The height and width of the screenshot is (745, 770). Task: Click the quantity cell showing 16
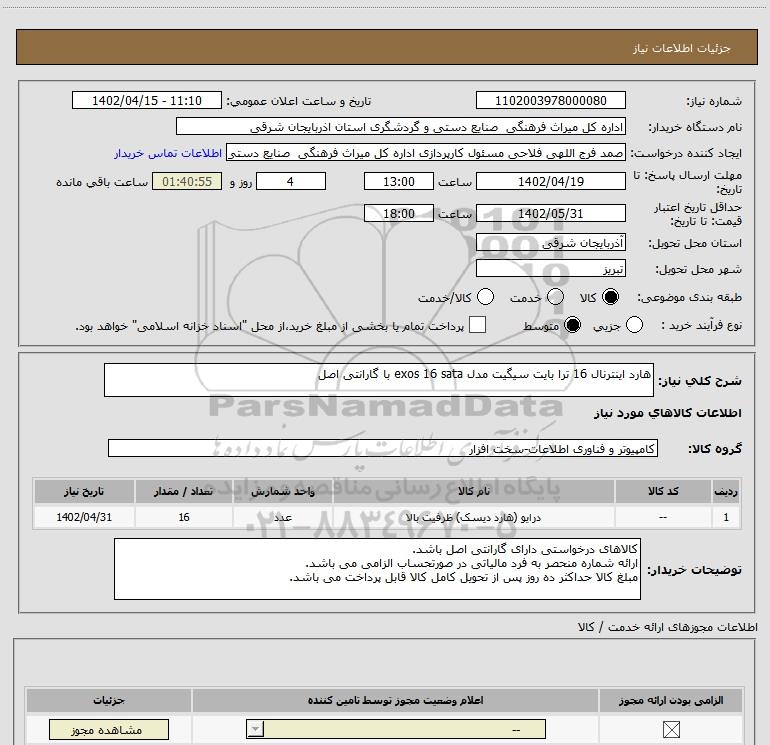point(184,518)
